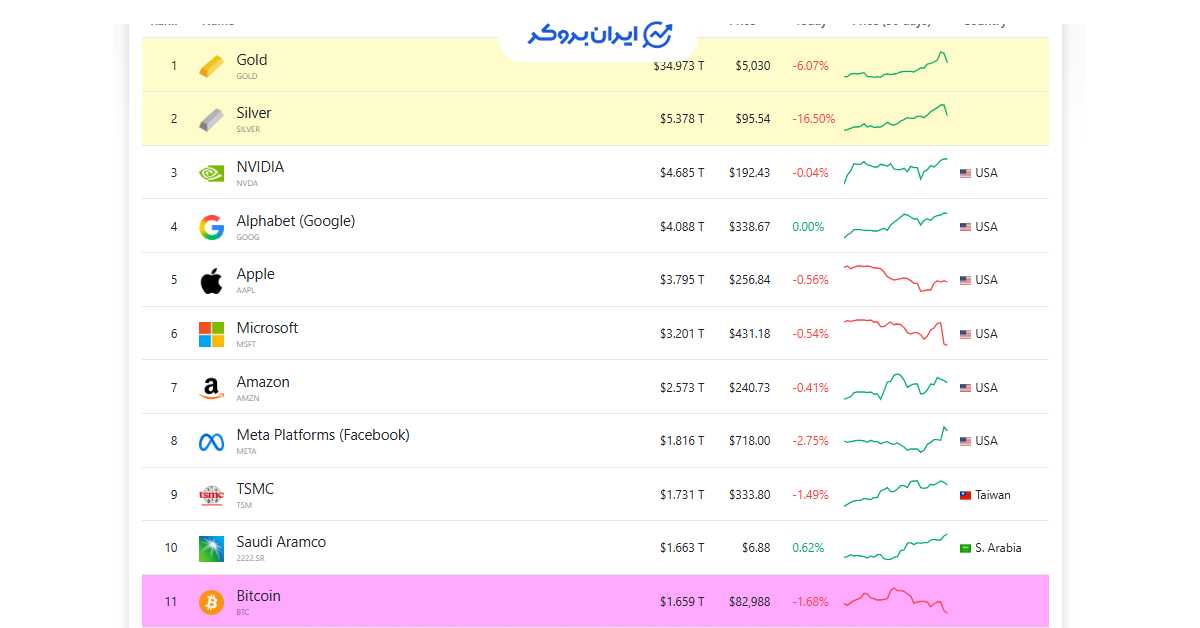Click the Apple logo icon
Image resolution: width=1200 pixels, height=628 pixels.
point(211,281)
